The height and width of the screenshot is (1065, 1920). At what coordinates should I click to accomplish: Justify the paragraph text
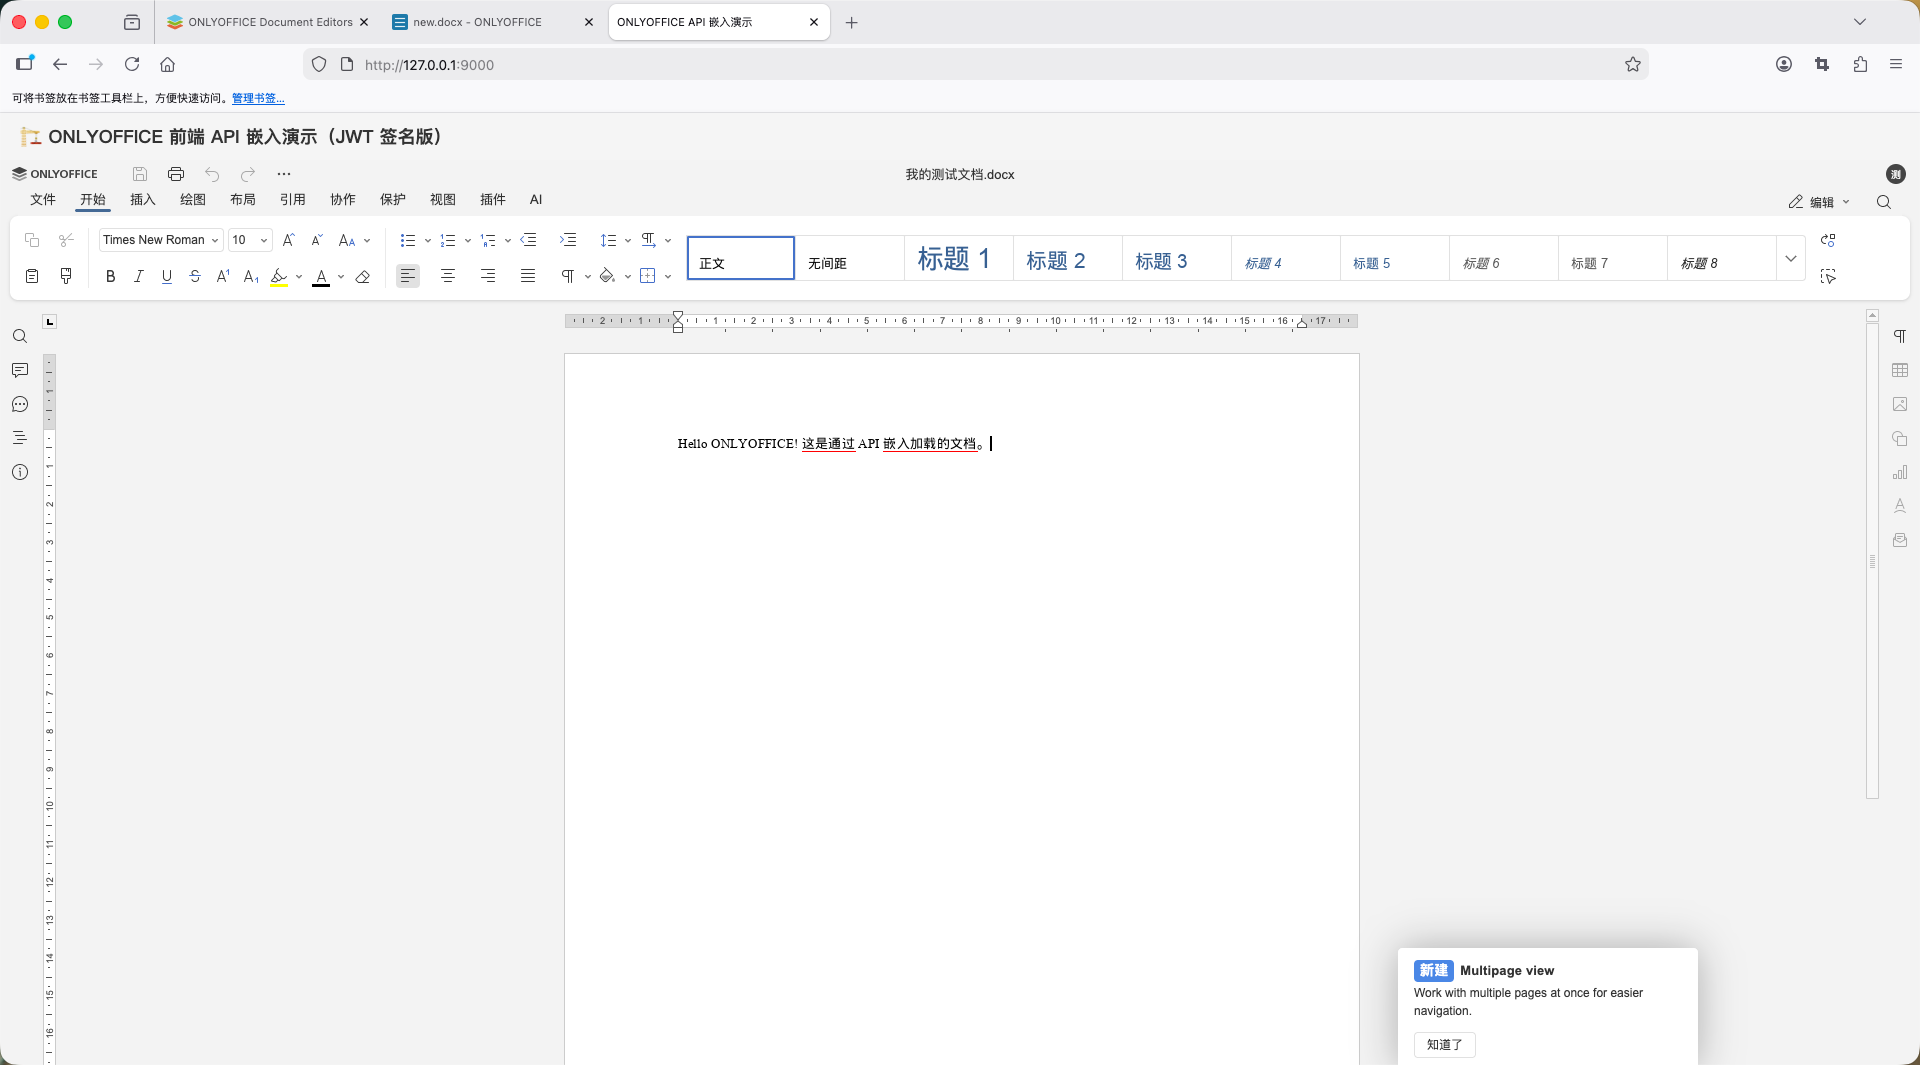coord(528,276)
